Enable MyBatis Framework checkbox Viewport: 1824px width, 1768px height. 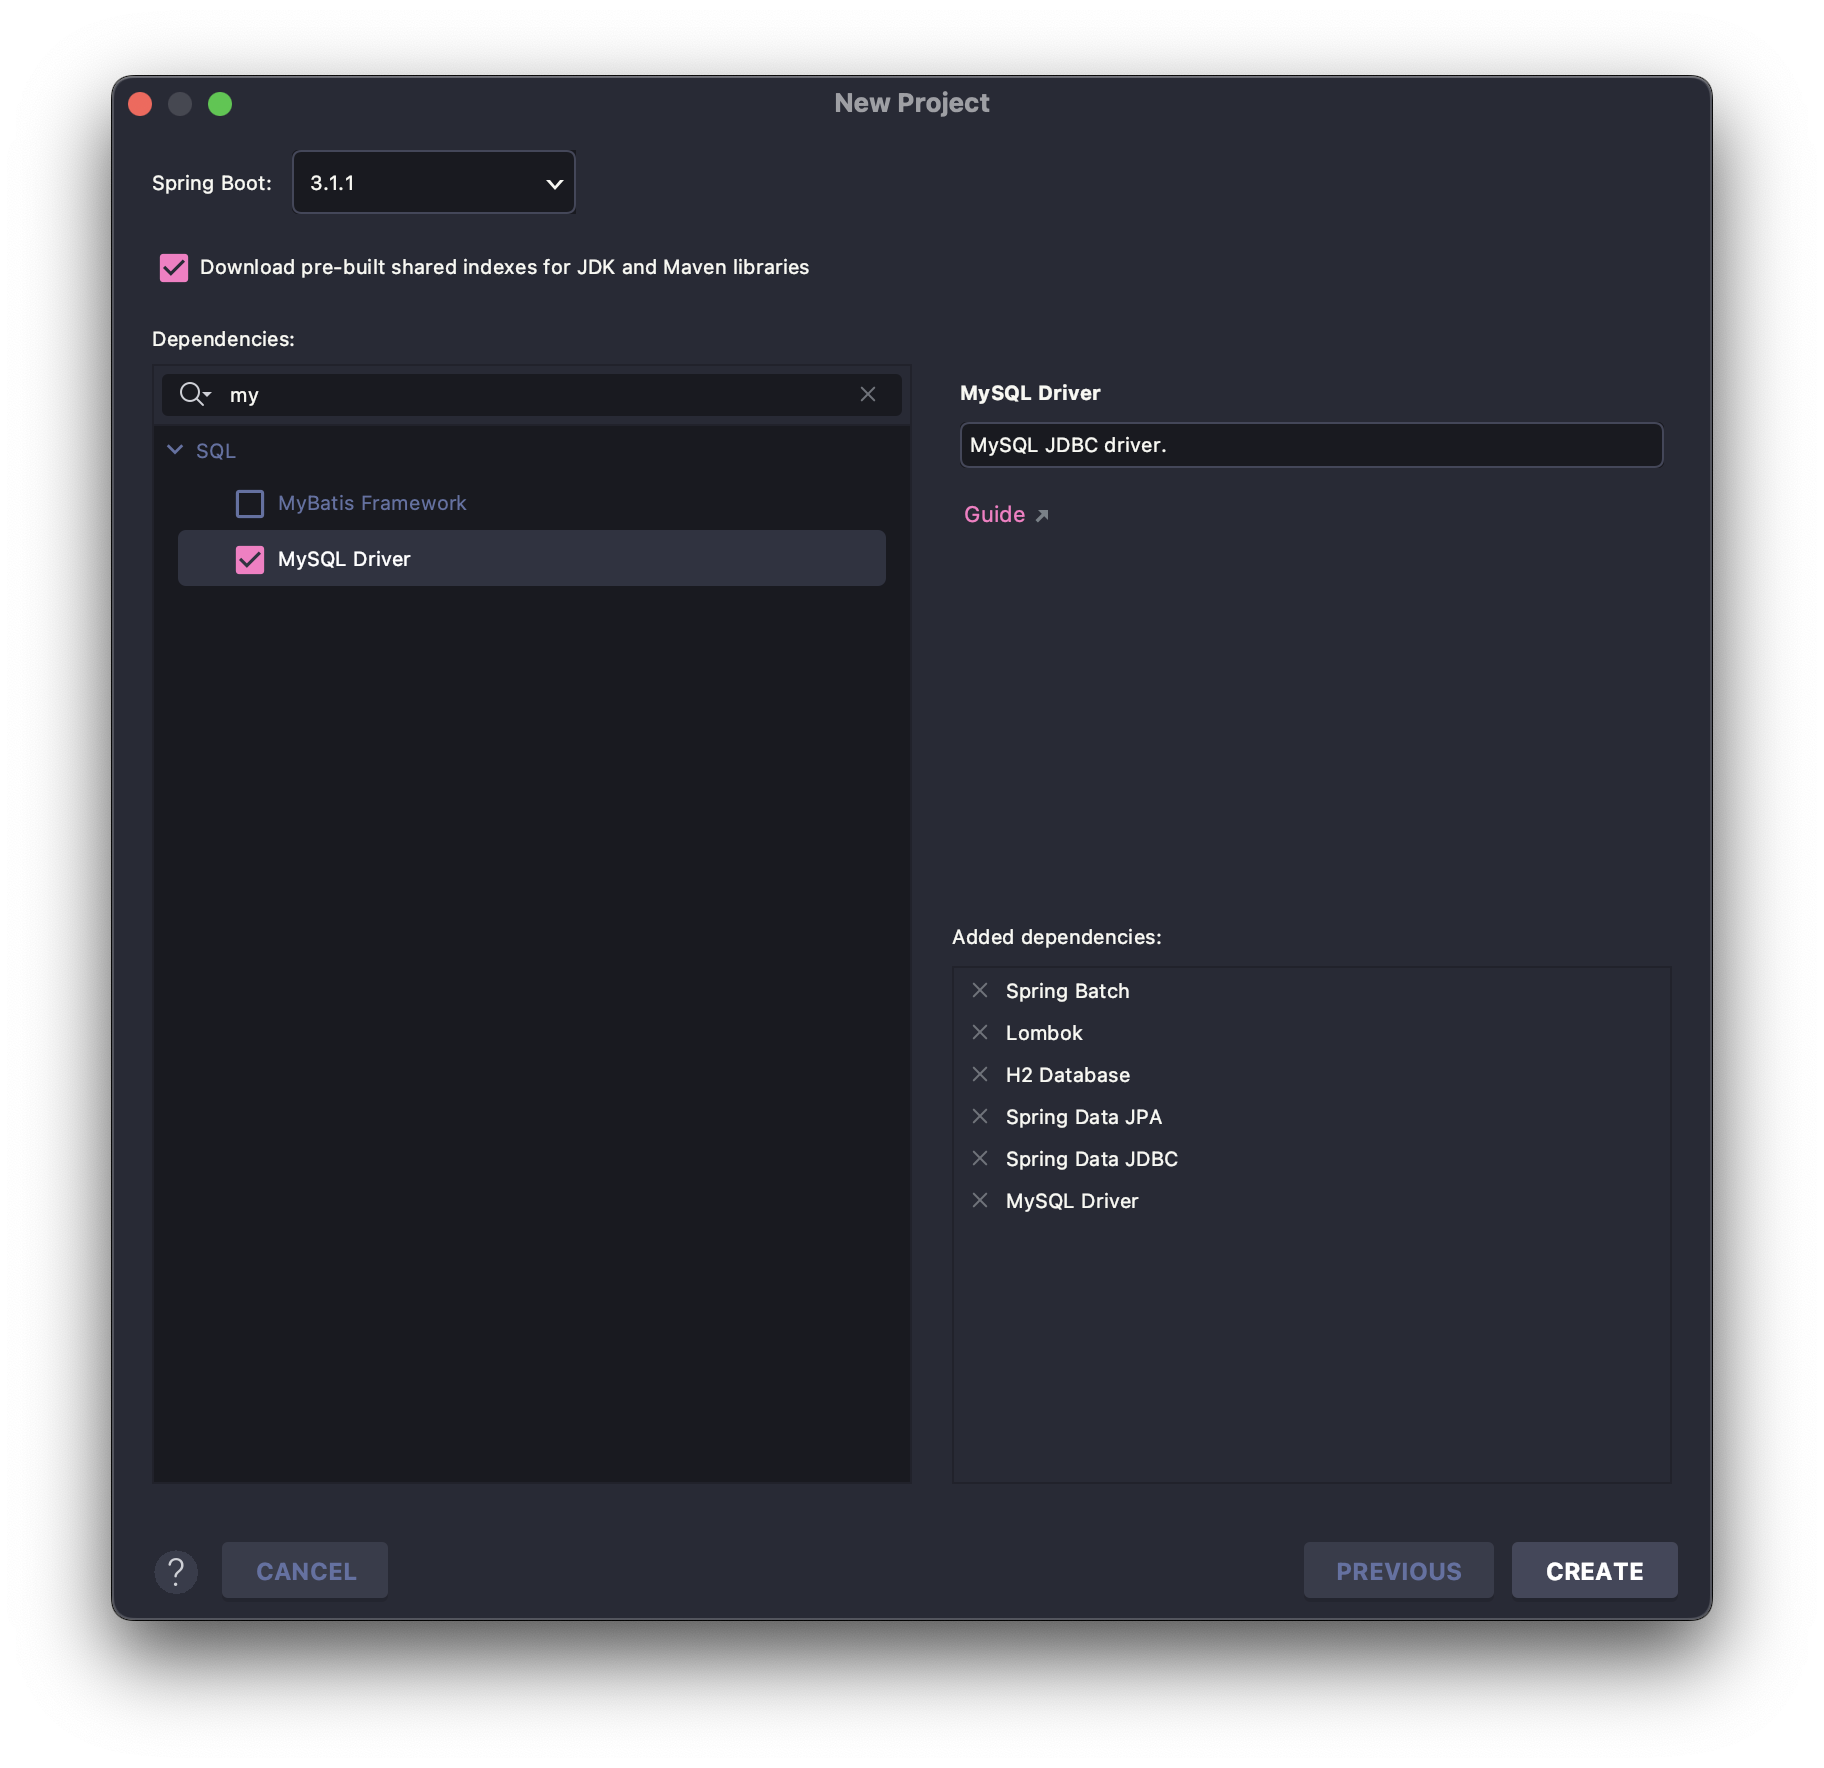(x=250, y=503)
